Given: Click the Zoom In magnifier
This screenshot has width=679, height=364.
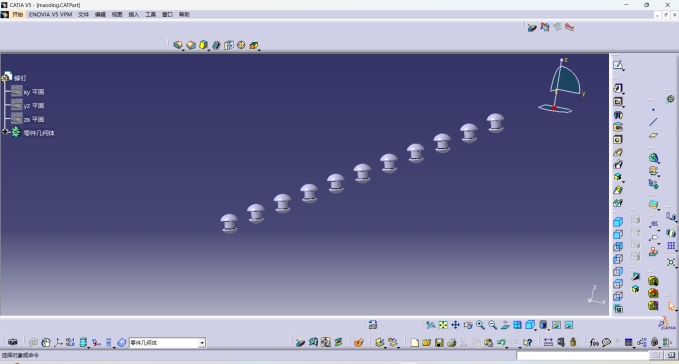Looking at the screenshot, I should coord(480,325).
